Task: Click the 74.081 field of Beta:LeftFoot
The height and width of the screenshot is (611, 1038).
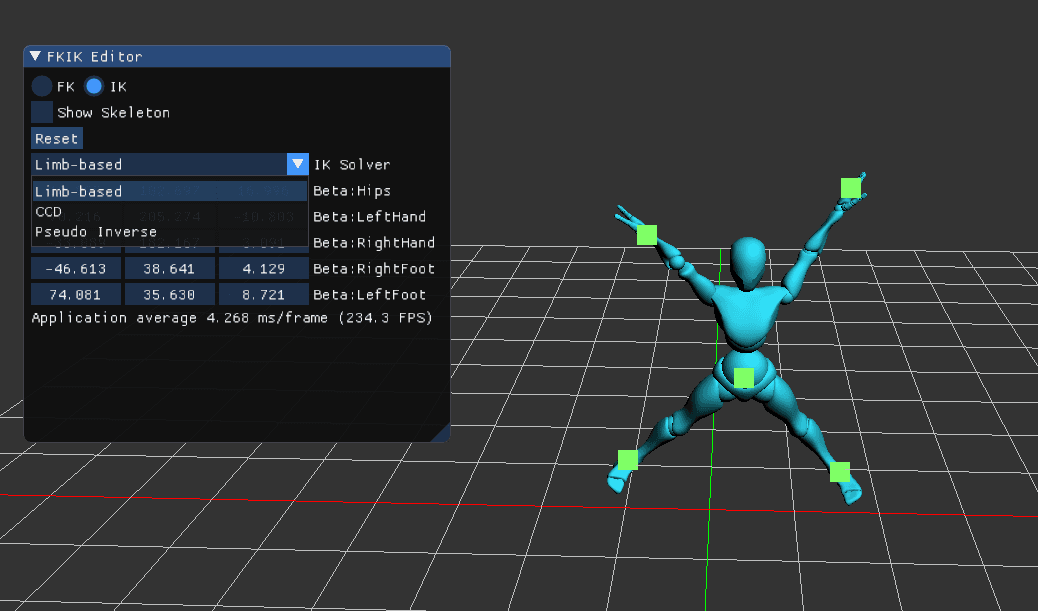Action: point(76,295)
